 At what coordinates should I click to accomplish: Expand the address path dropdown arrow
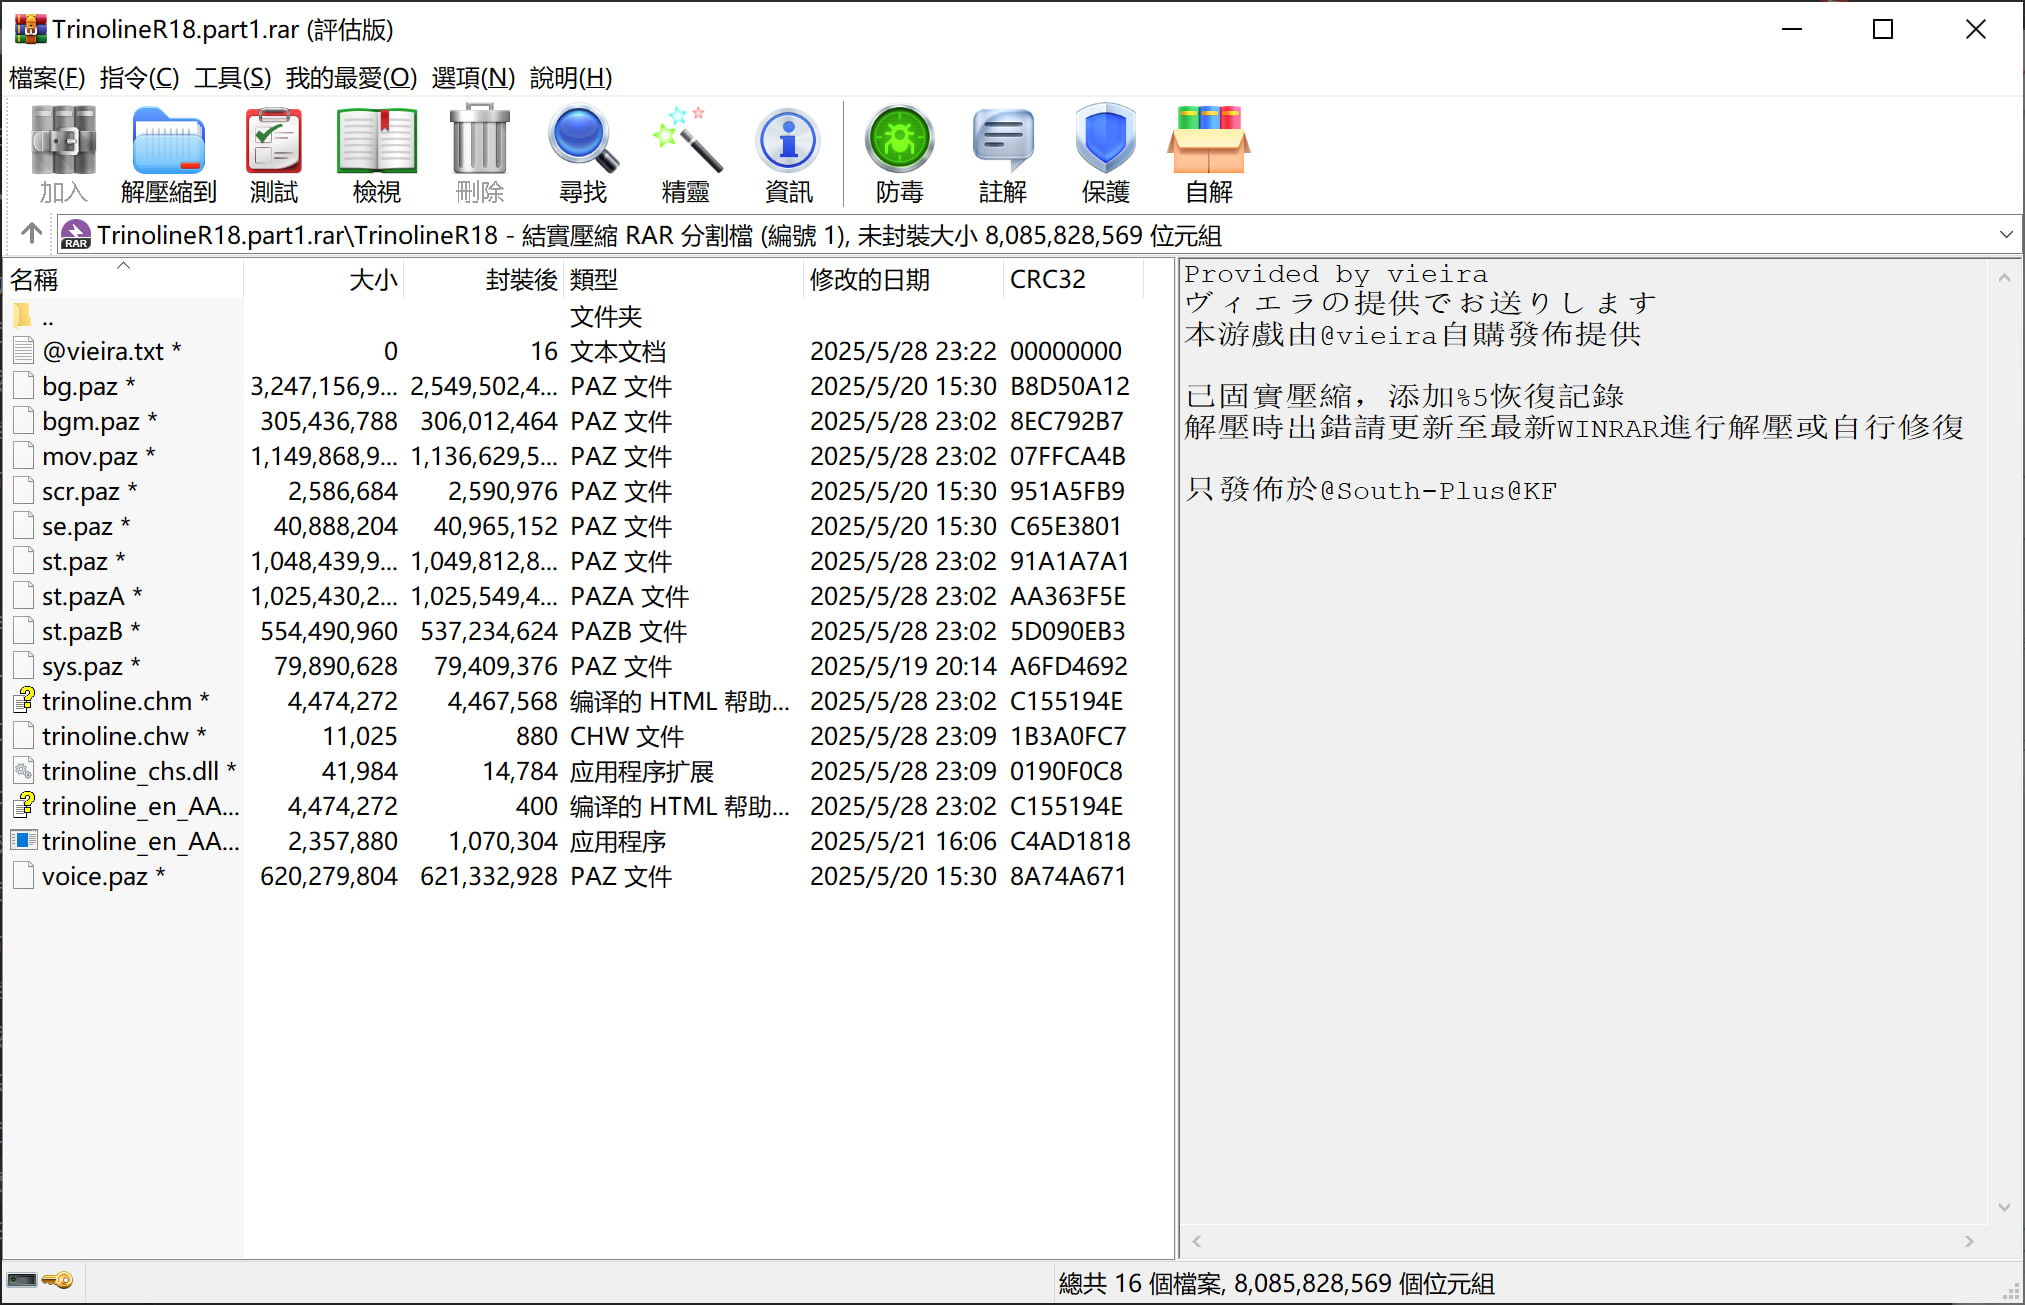point(2006,235)
